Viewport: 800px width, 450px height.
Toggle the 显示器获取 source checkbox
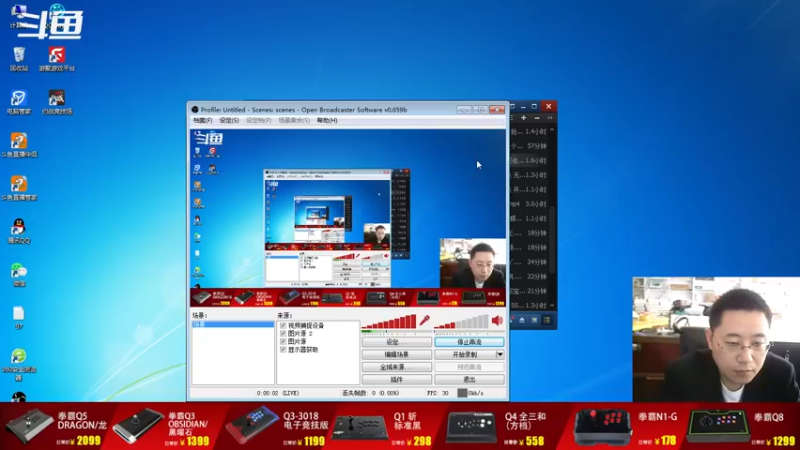[283, 349]
